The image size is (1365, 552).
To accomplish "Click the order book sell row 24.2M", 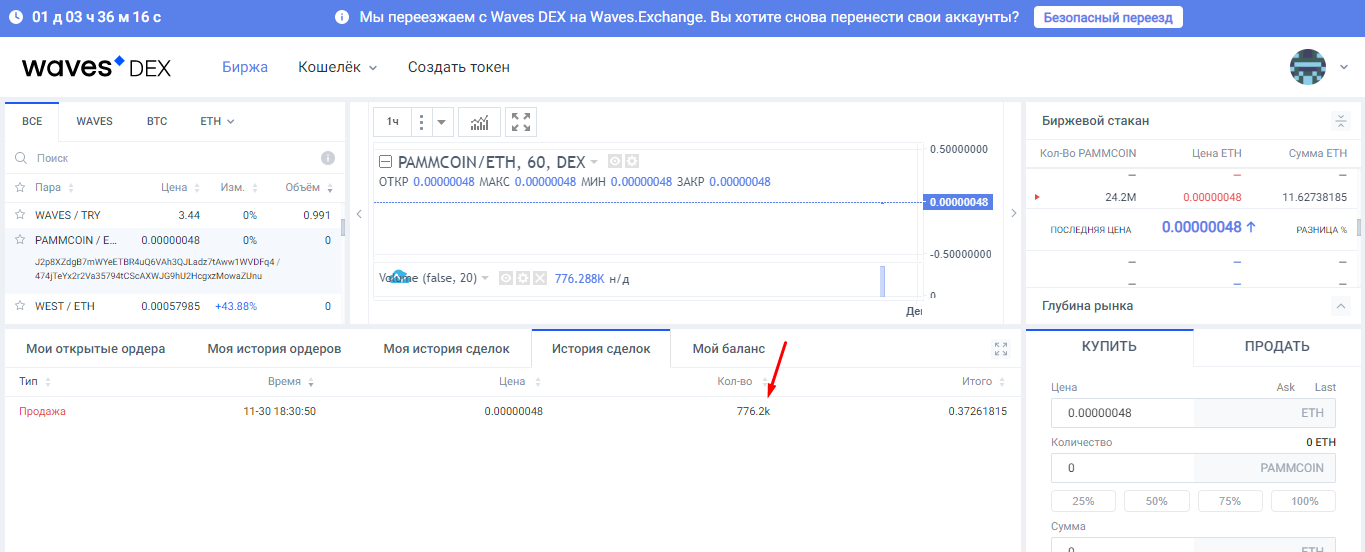I will point(1191,197).
